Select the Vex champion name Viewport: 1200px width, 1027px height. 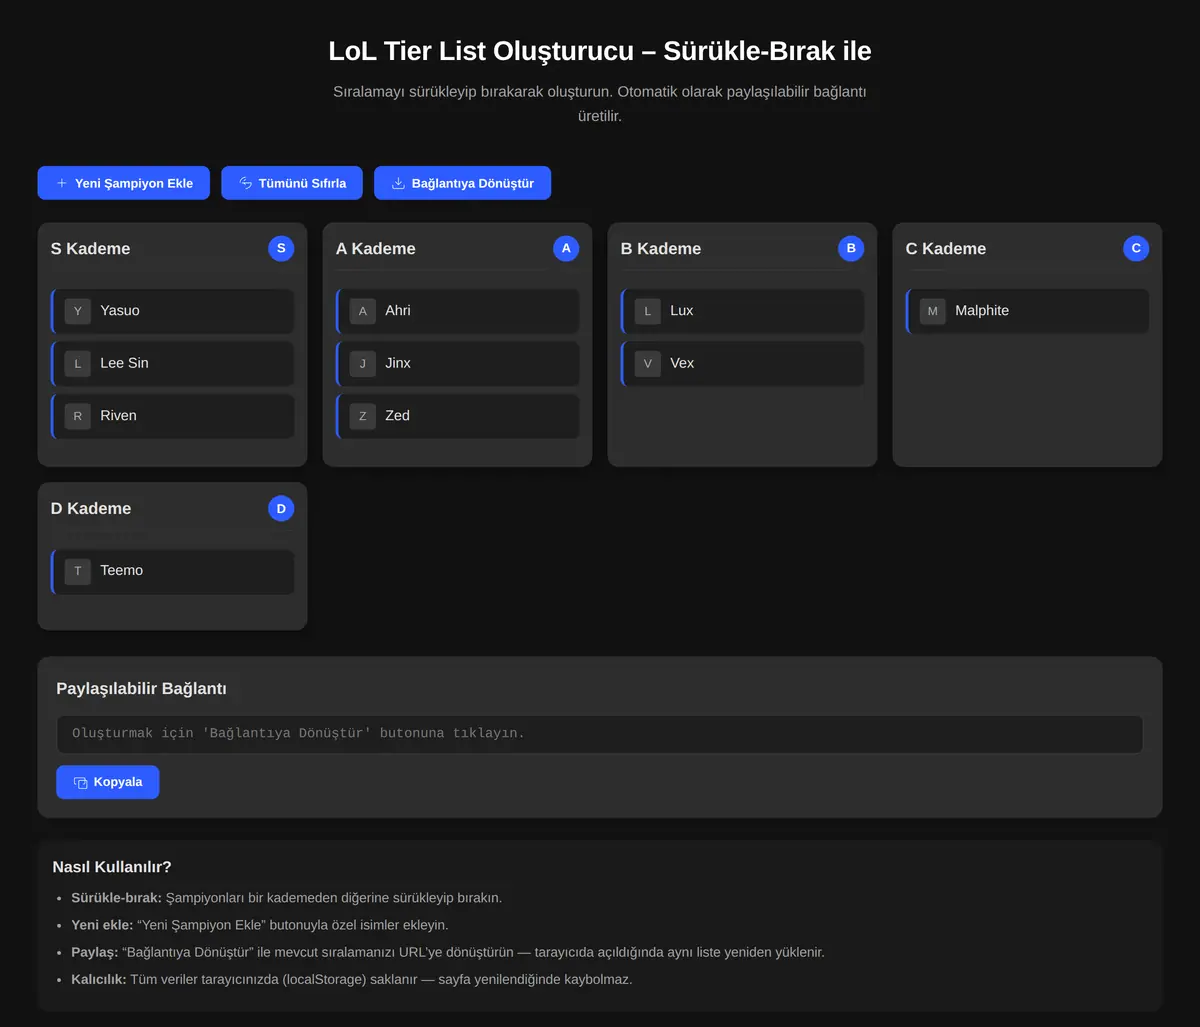682,363
